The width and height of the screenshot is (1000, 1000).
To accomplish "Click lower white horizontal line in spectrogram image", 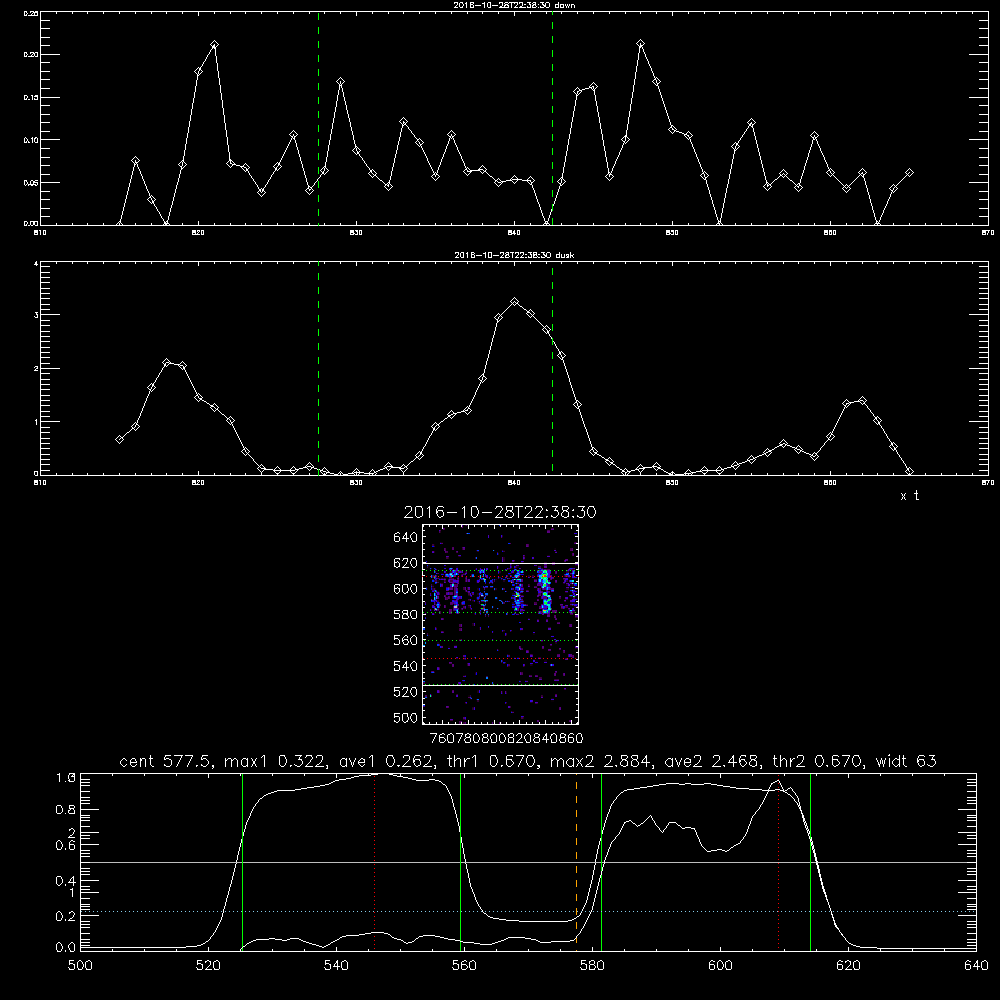I will tap(501, 685).
